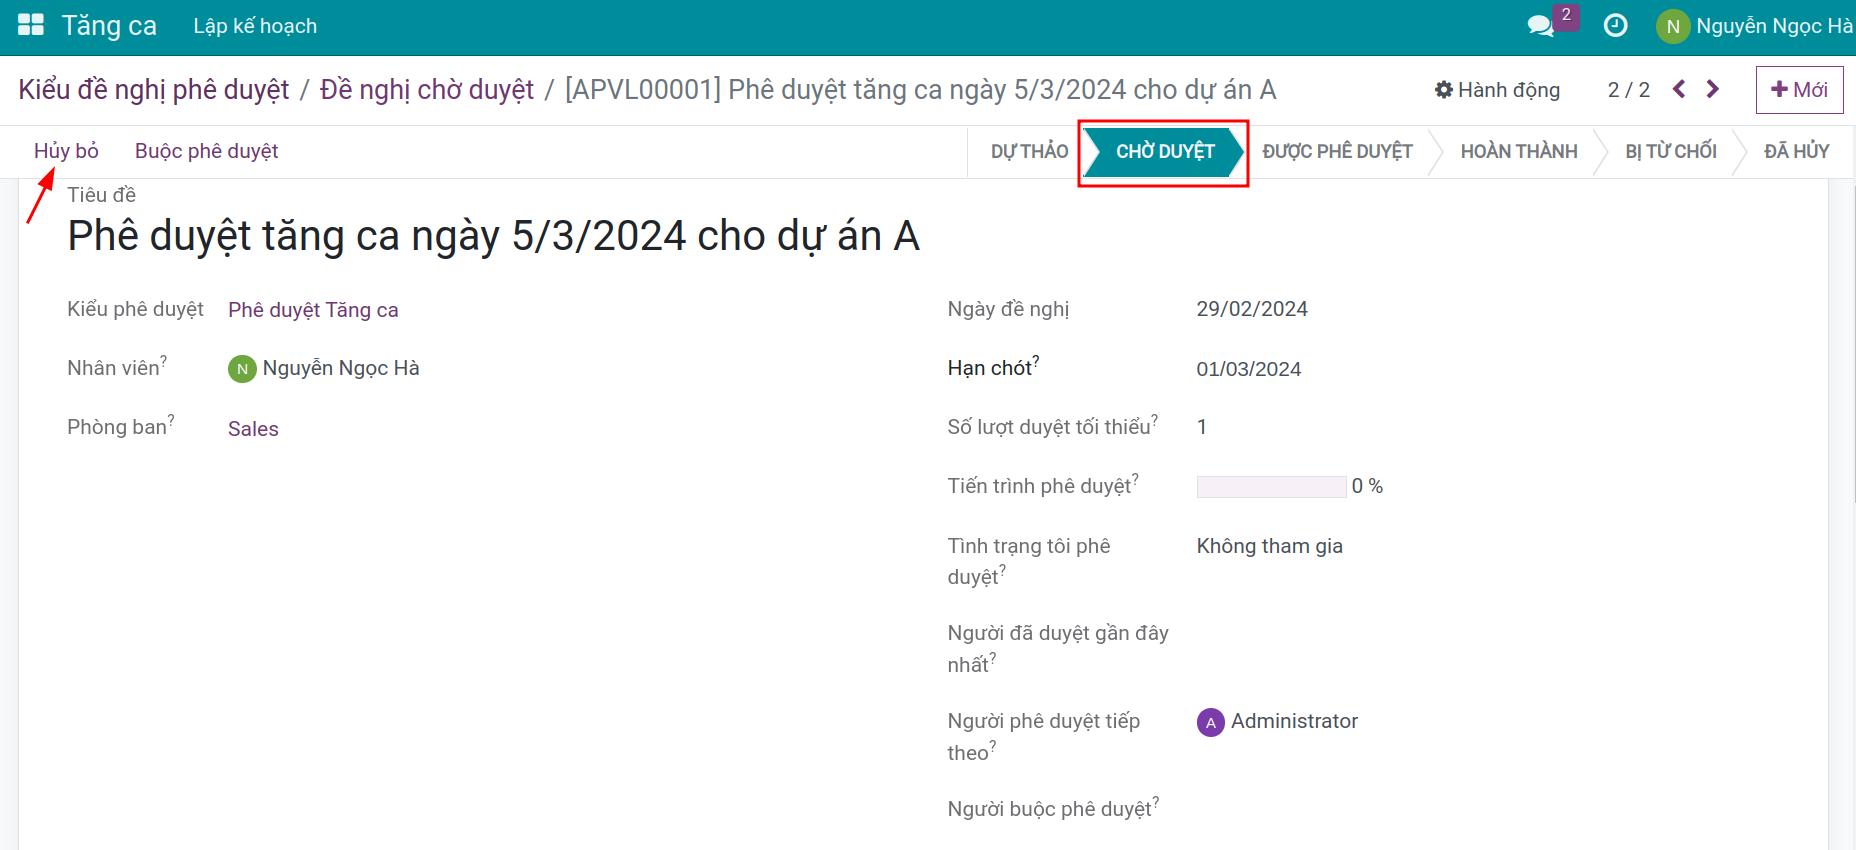Open the conversations chat bubble icon
1856x850 pixels.
[1541, 26]
